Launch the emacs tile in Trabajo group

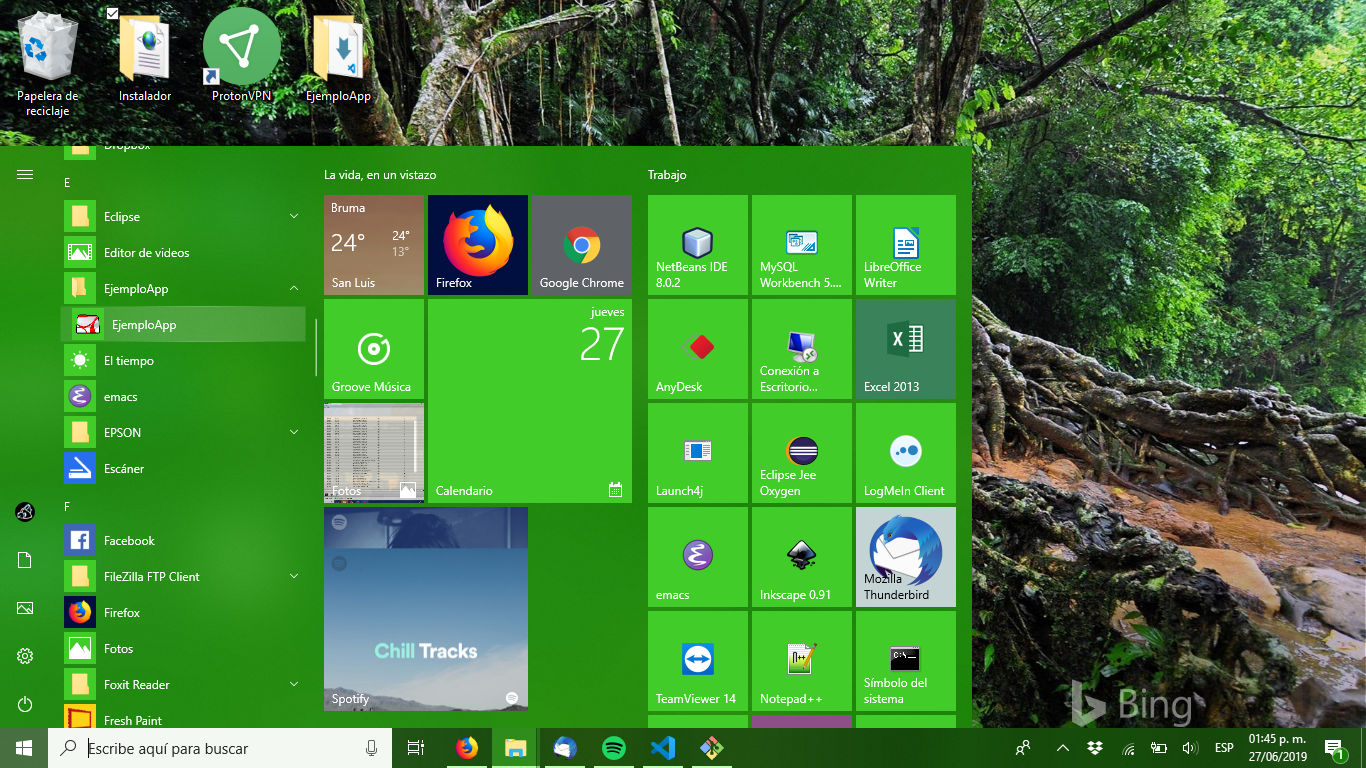point(698,557)
